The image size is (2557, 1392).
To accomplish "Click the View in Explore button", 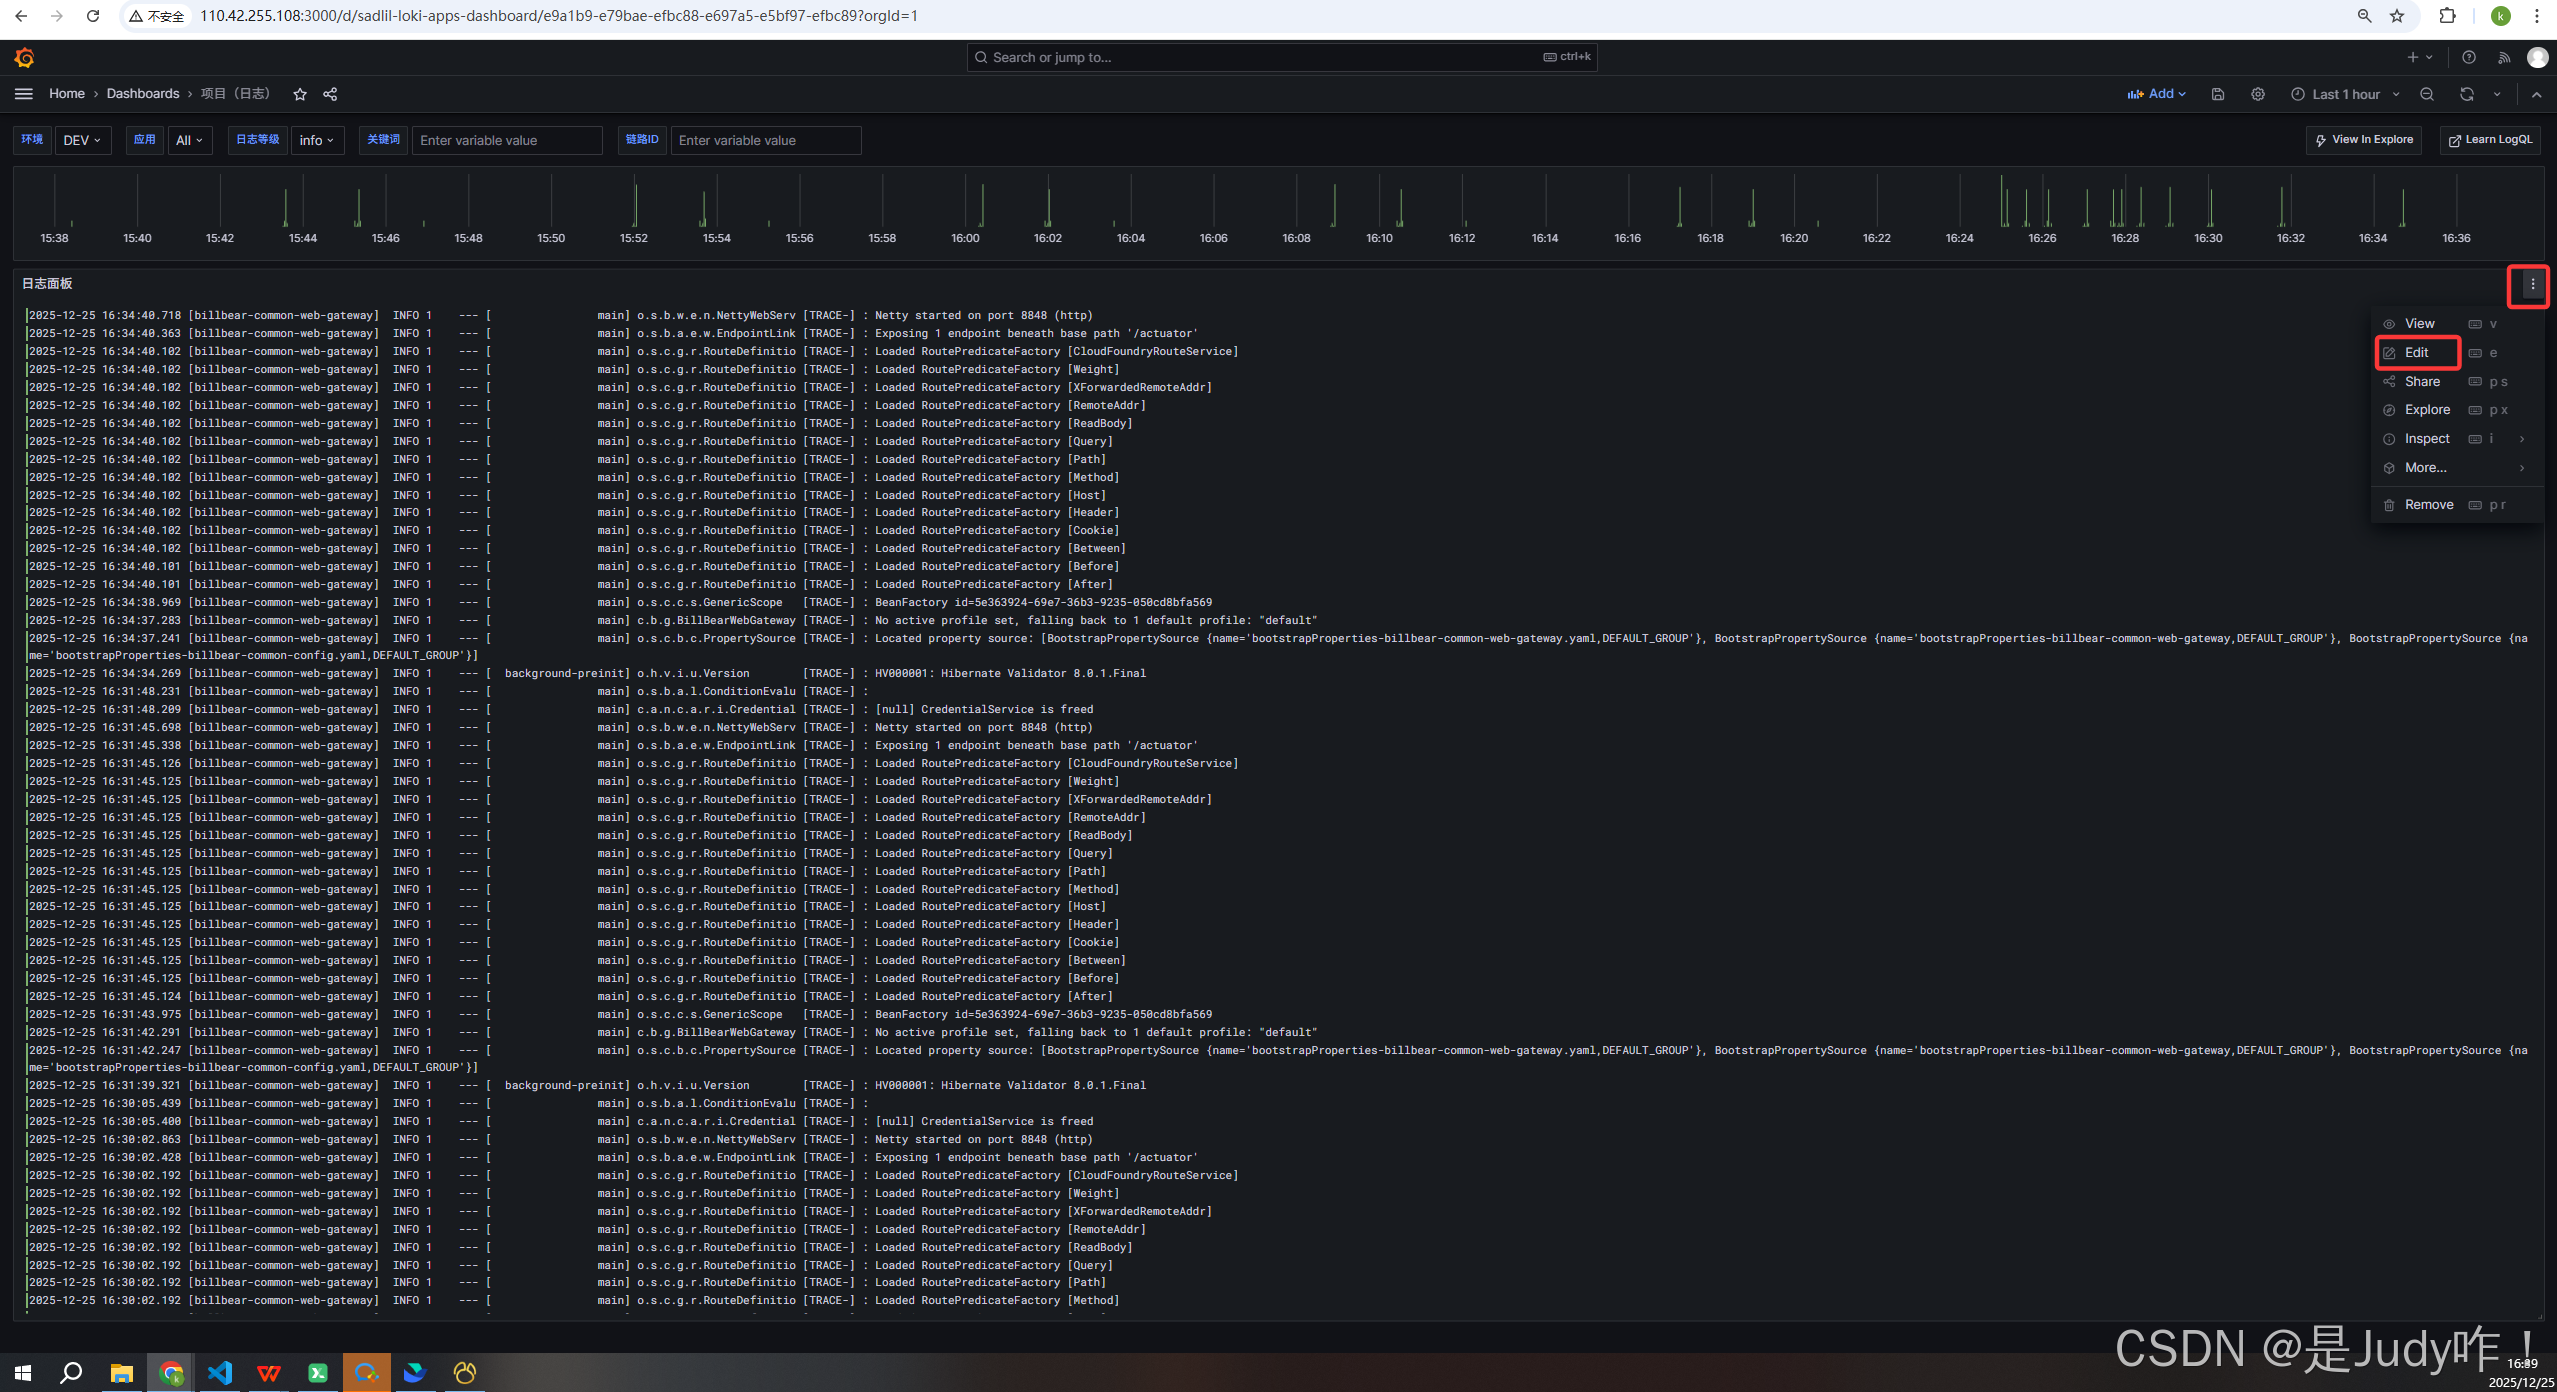I will tap(2364, 140).
